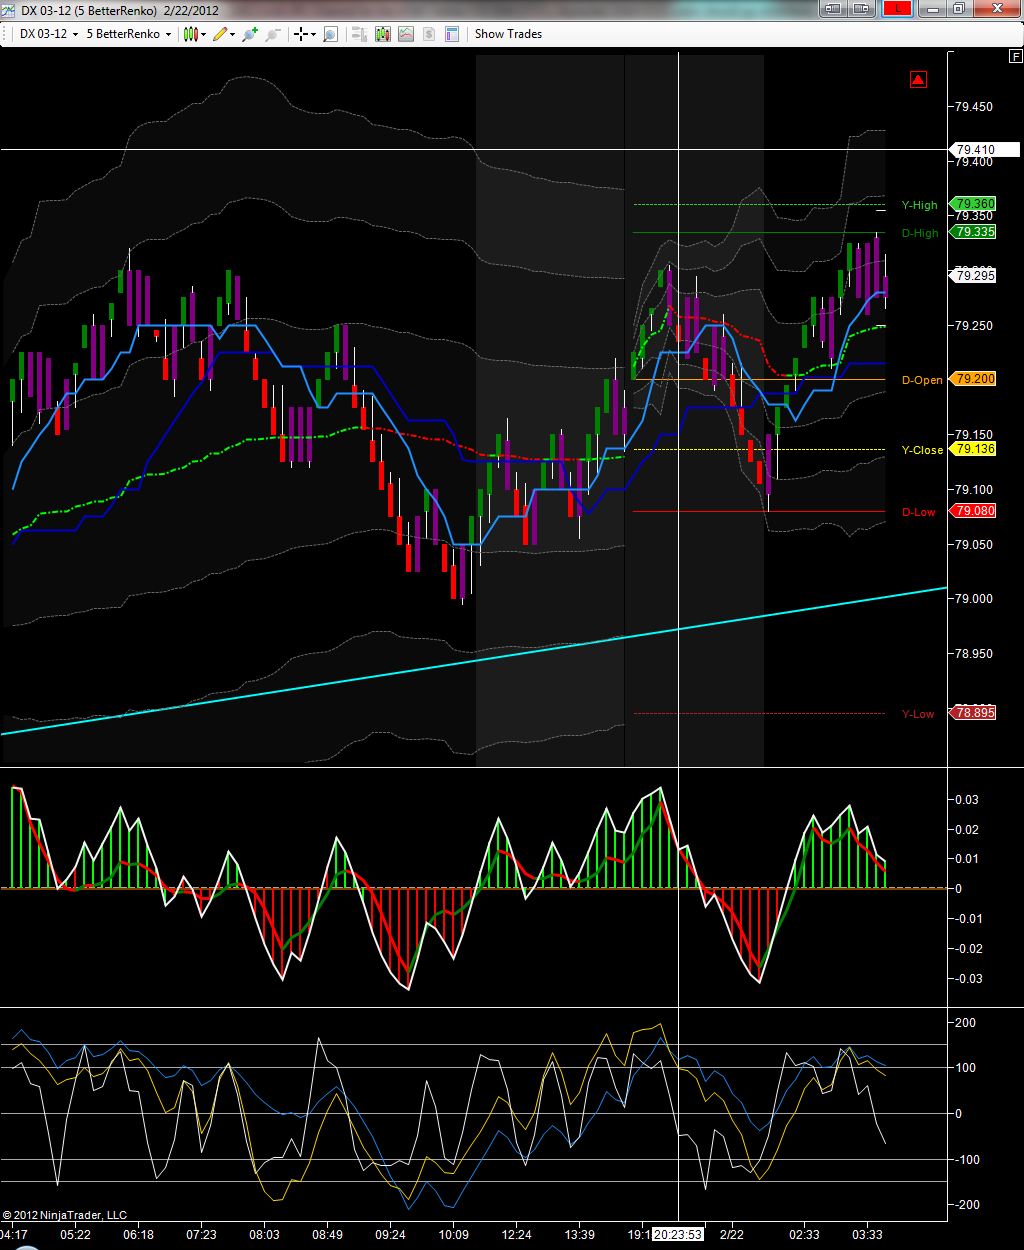
Task: Click the D-Open label on chart
Action: 922,380
